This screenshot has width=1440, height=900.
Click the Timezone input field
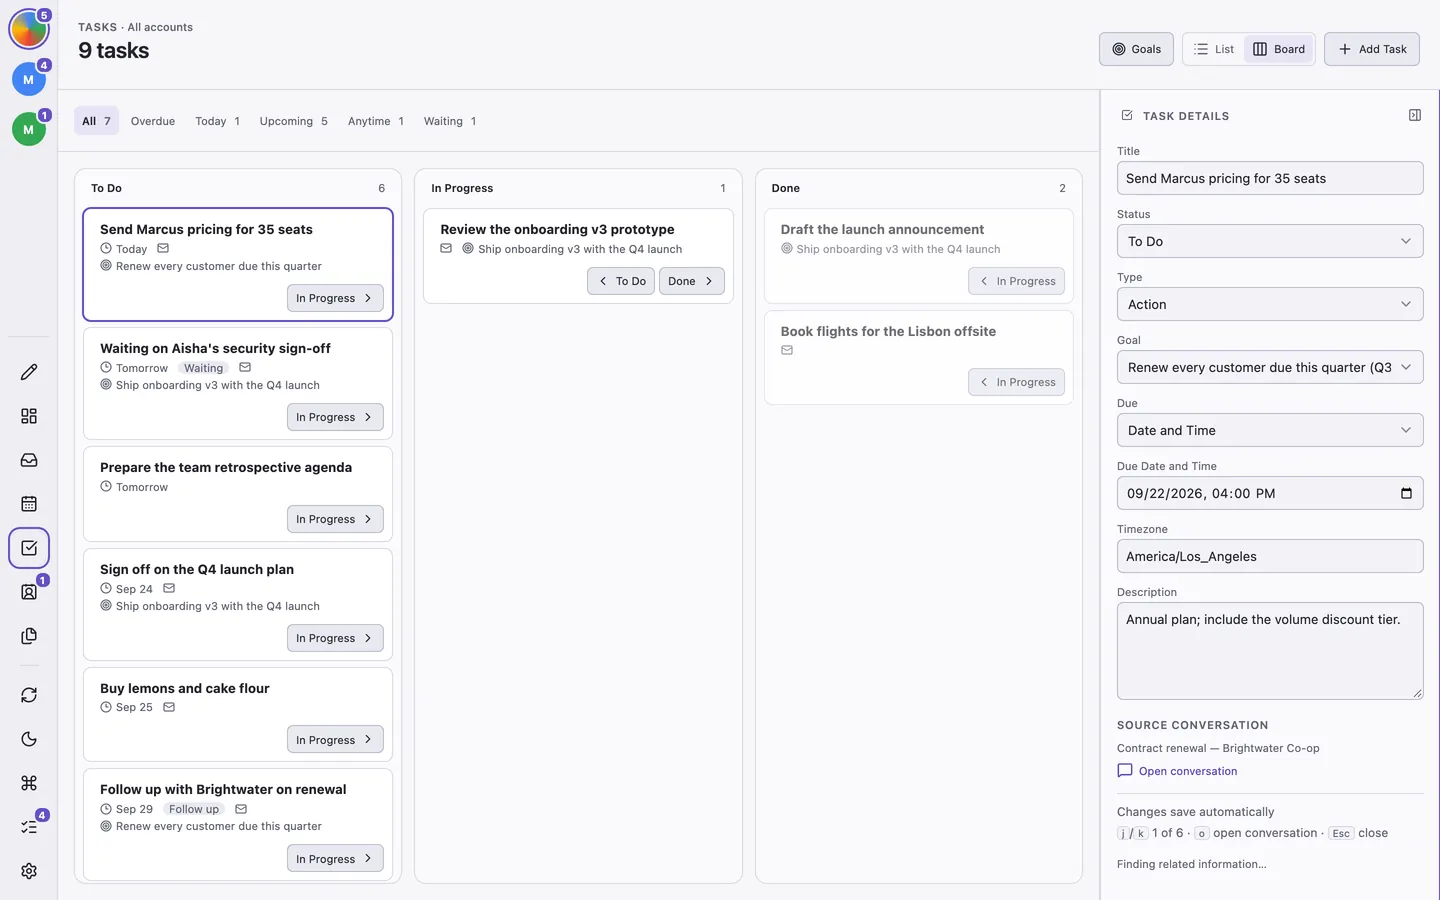1270,556
